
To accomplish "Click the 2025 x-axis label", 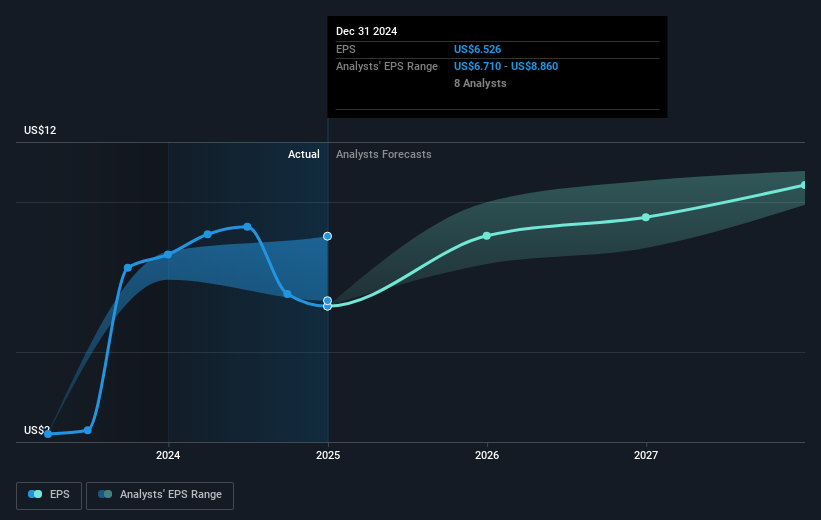I will coord(327,456).
